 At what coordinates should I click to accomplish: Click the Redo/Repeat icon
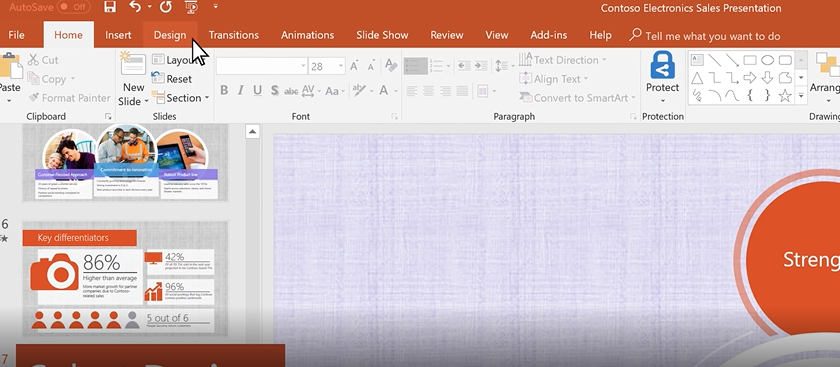pyautogui.click(x=166, y=6)
